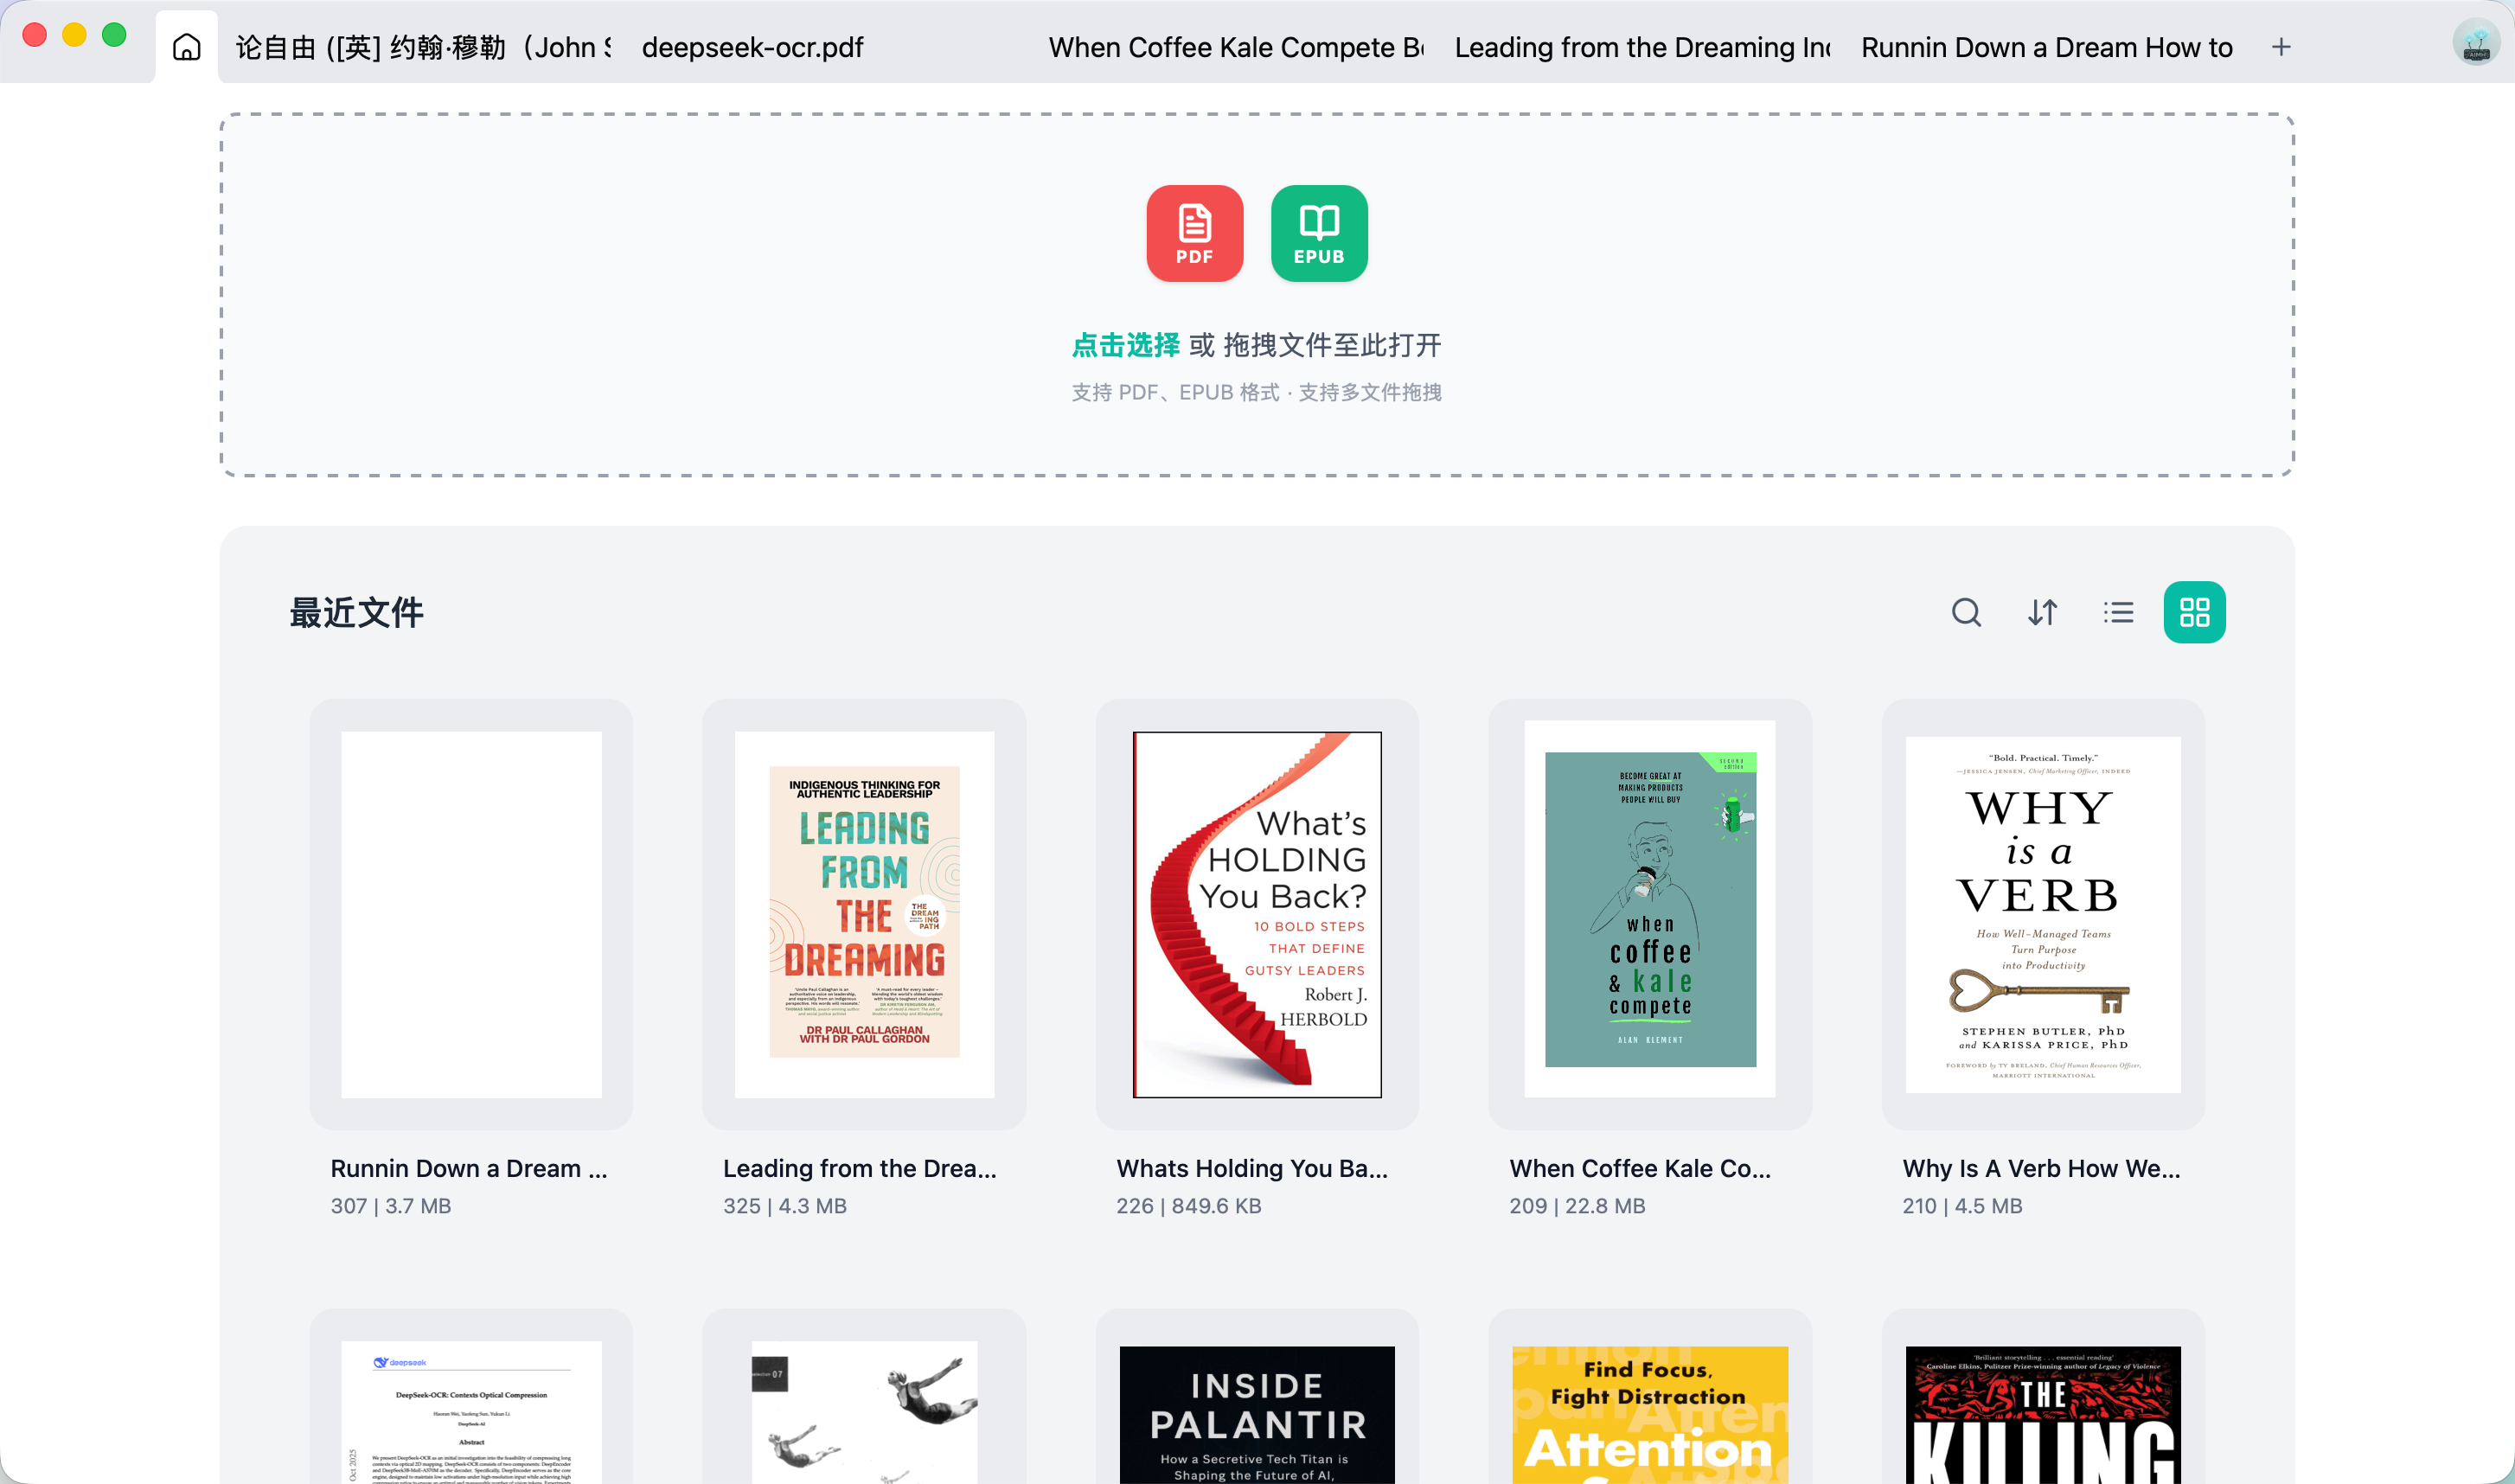Open the Whats Holding You Back cover thumbnail
This screenshot has width=2515, height=1484.
coord(1256,922)
